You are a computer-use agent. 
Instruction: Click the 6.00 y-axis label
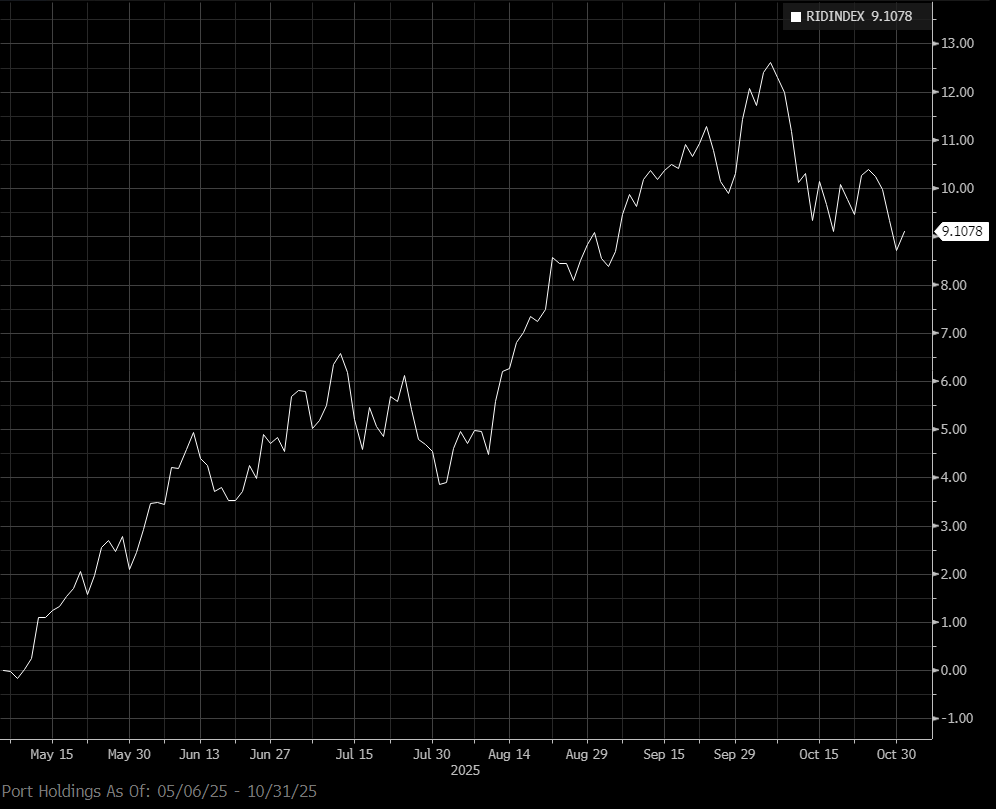(953, 381)
